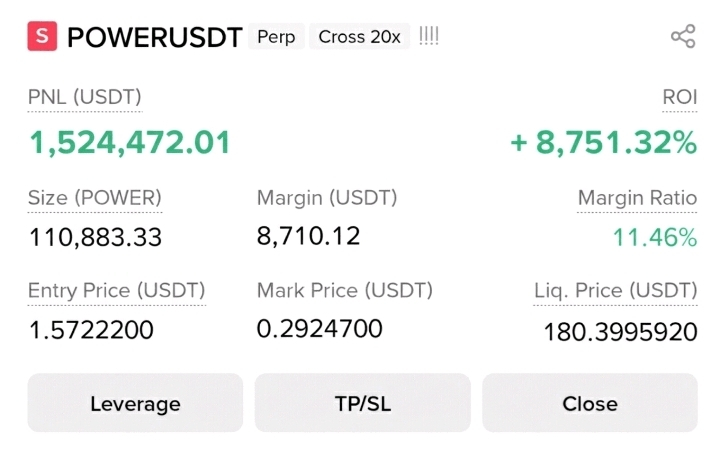Tap the PNL value 1,524,472.01
The height and width of the screenshot is (452, 720).
(129, 142)
